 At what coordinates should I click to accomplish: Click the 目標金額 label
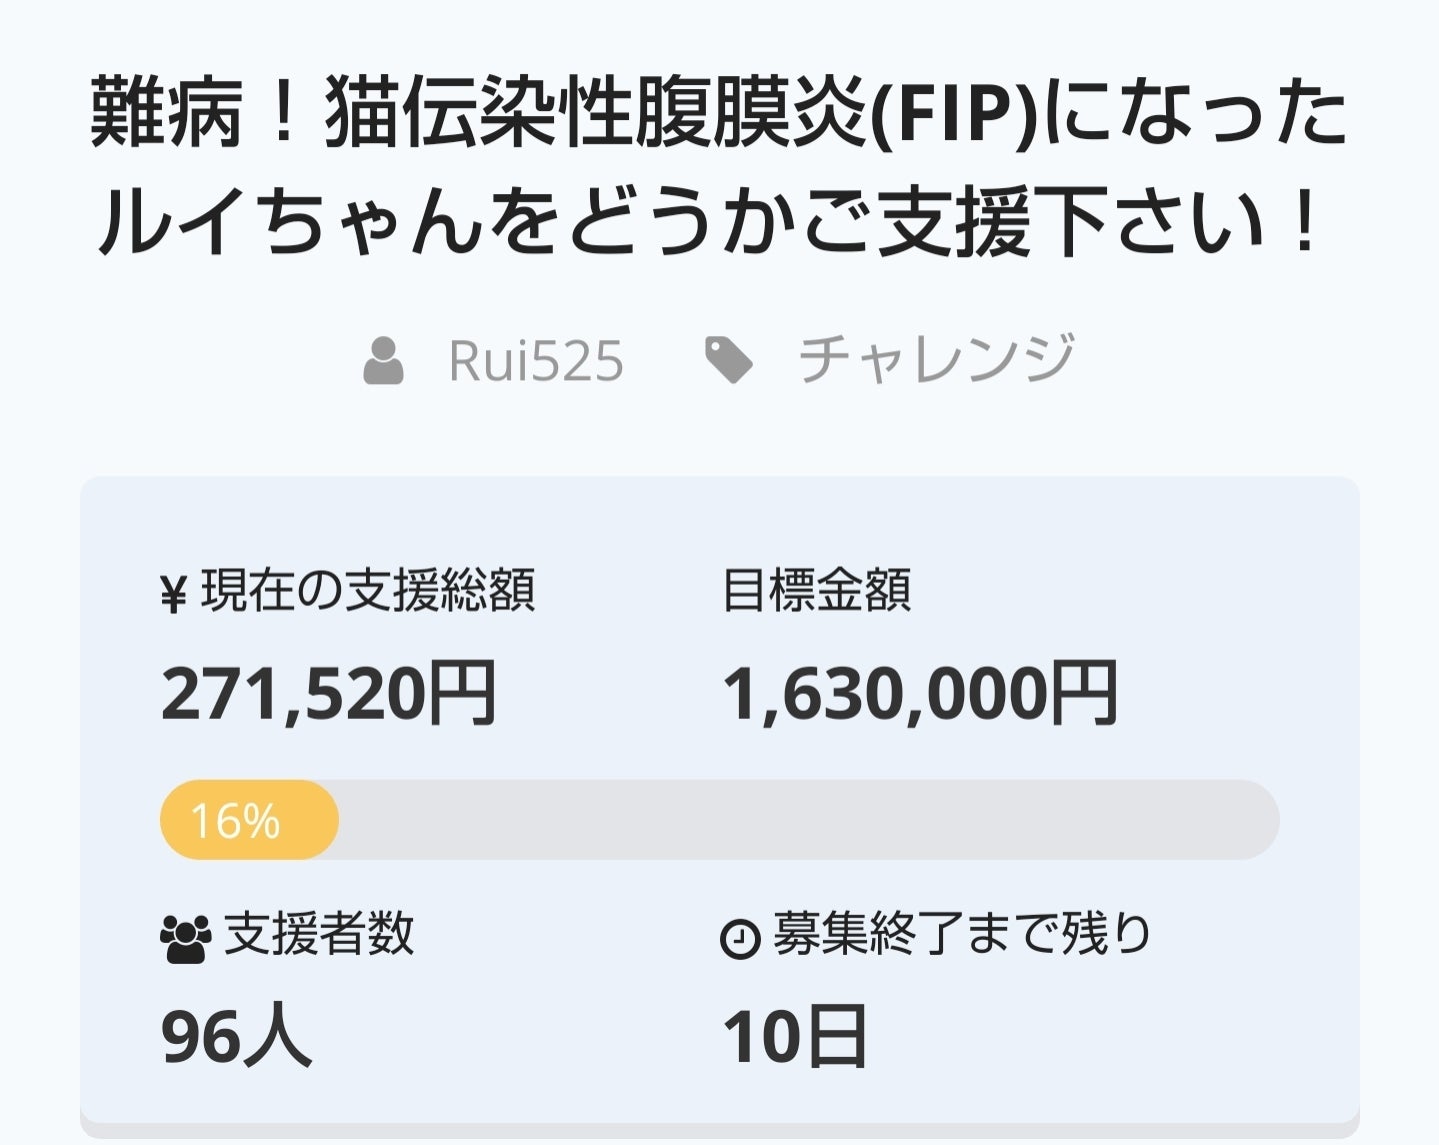pyautogui.click(x=817, y=590)
